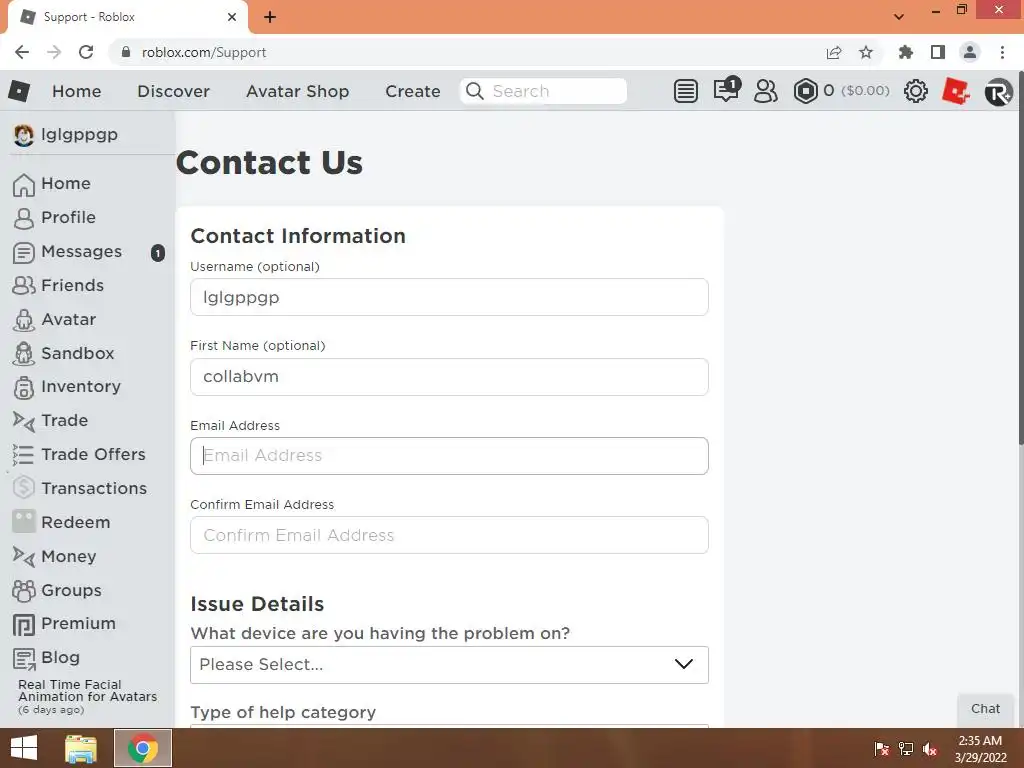Click the Messages unread count badge
This screenshot has height=768, width=1024.
point(157,253)
